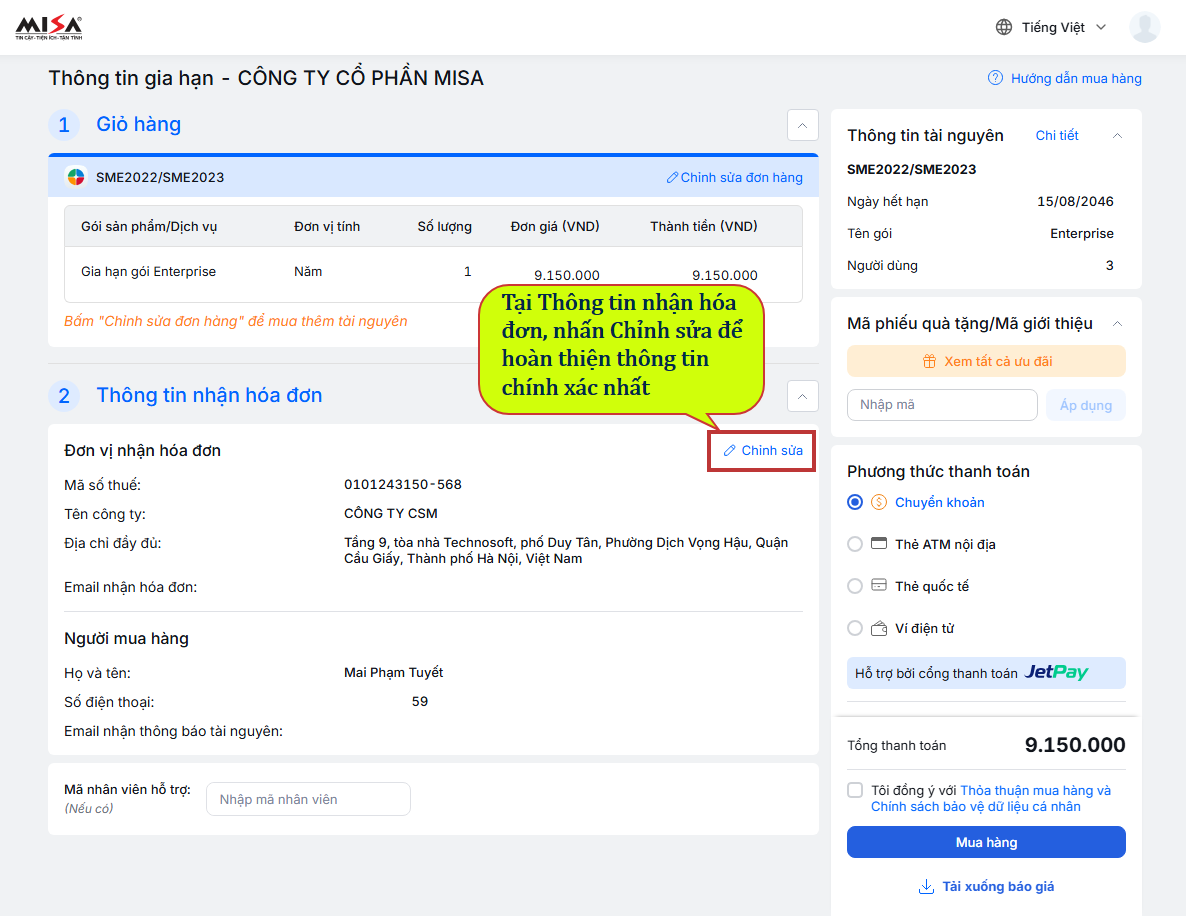The image size is (1186, 916).
Task: Click the Nhập mã nhân viên field
Action: (309, 800)
